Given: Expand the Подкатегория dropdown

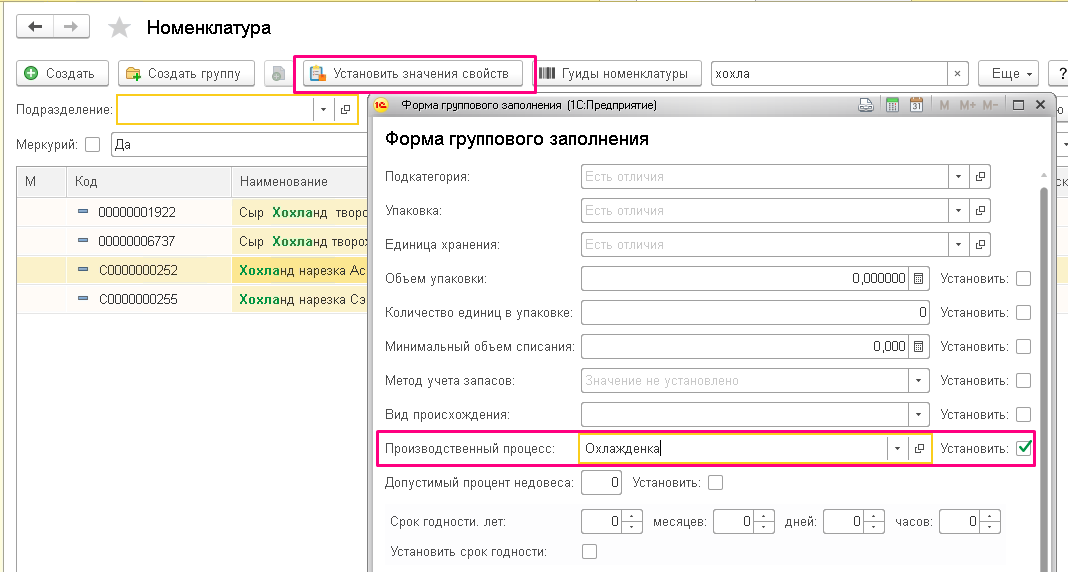Looking at the screenshot, I should tap(958, 176).
